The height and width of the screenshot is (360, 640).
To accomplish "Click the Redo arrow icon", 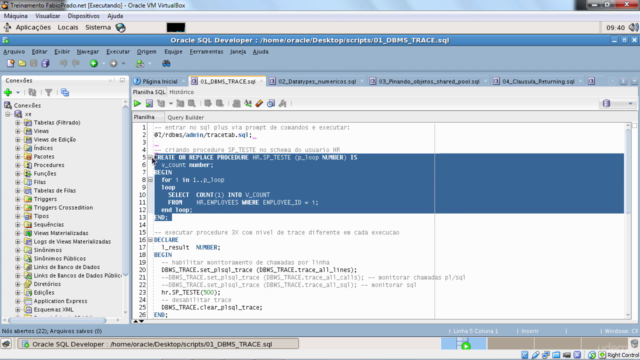I will [x=76, y=63].
